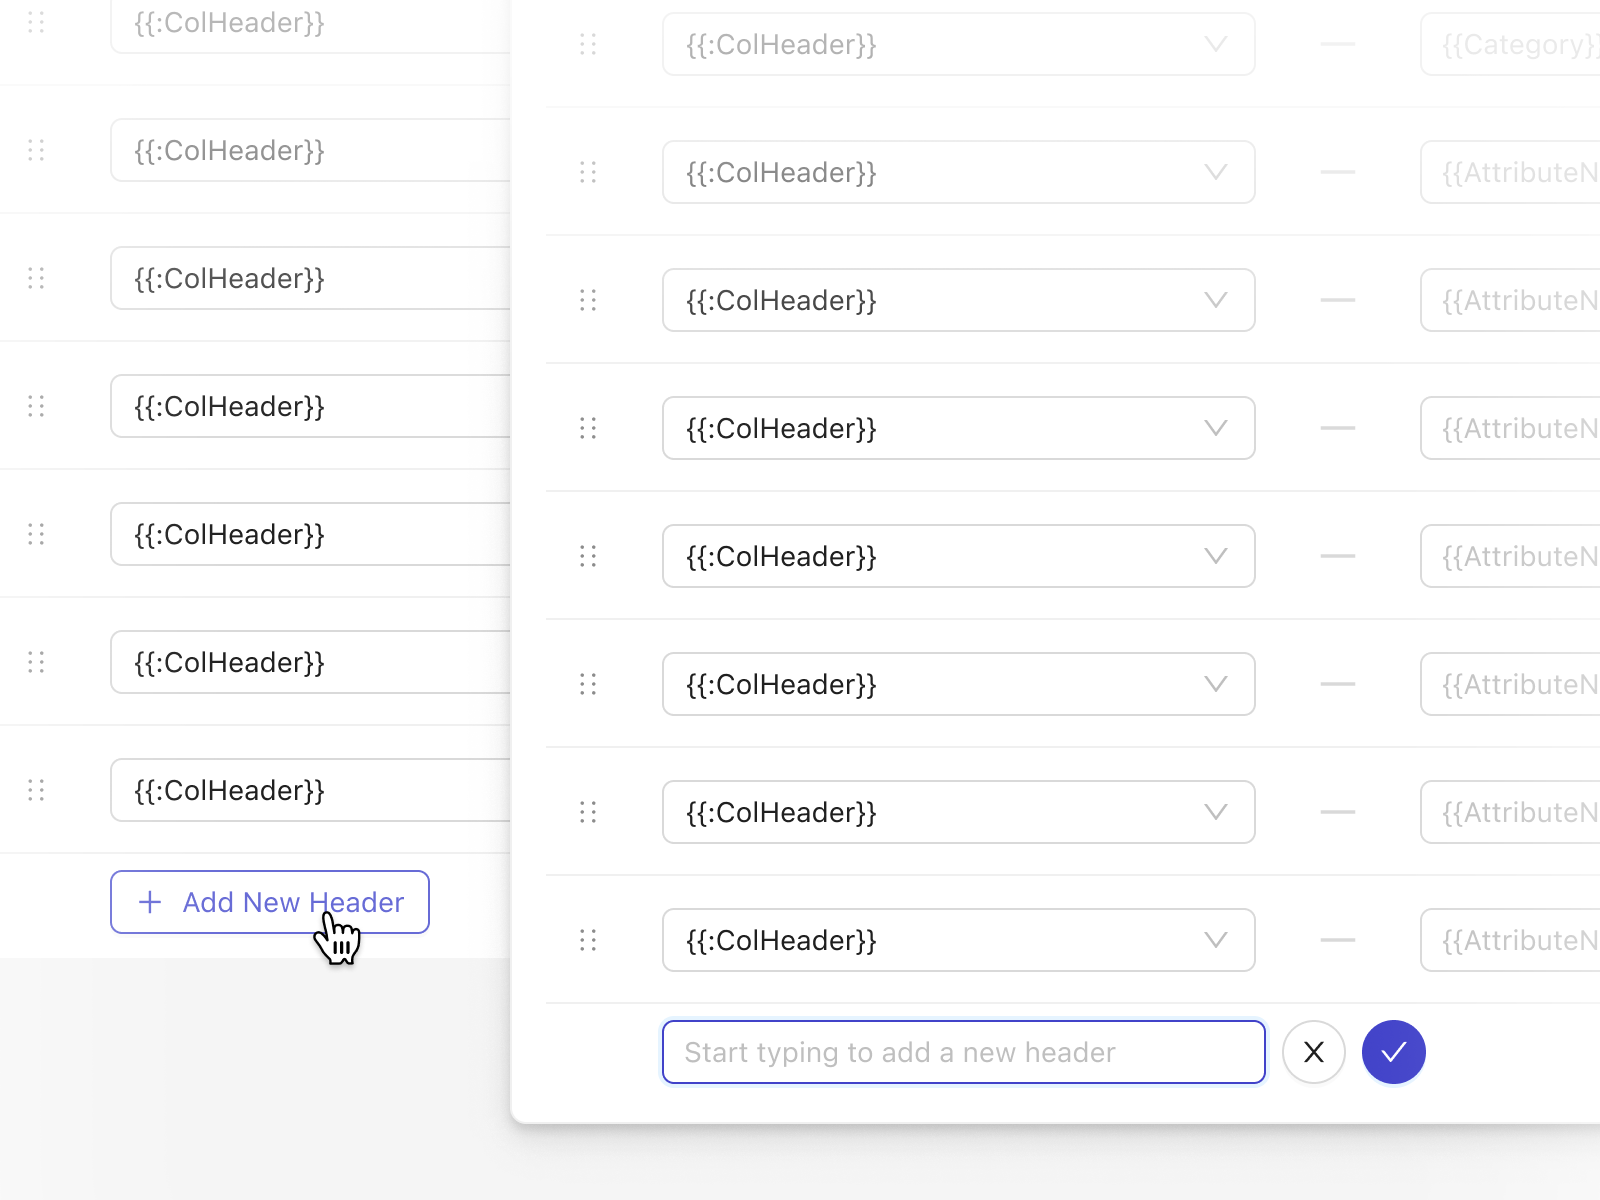Click the 'Start typing to add a new header' field
The height and width of the screenshot is (1200, 1600).
(x=963, y=1052)
